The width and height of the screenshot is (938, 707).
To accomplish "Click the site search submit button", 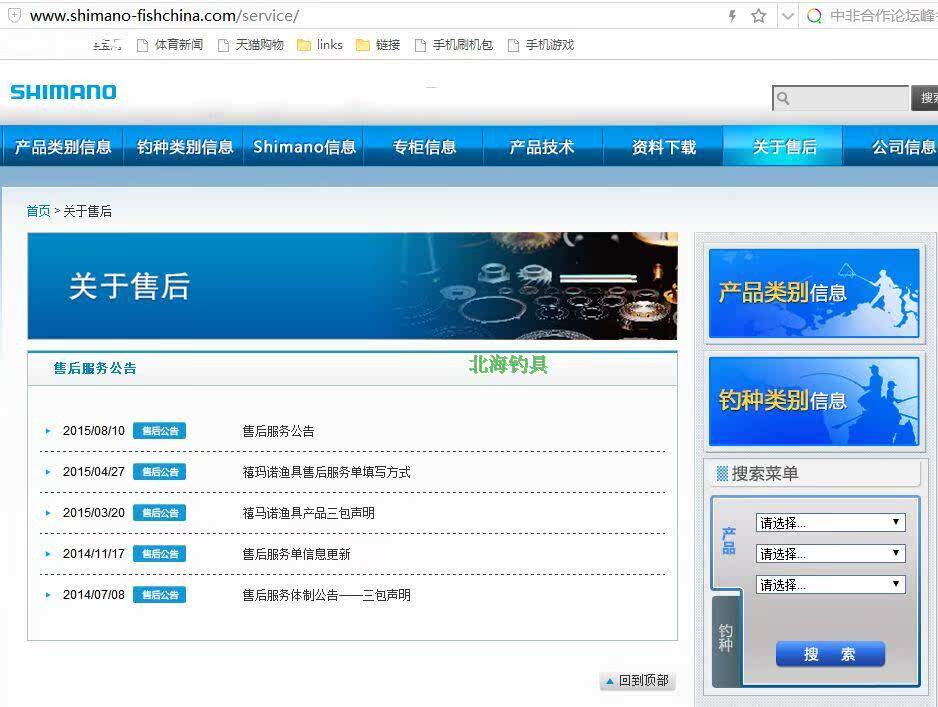I will point(924,98).
